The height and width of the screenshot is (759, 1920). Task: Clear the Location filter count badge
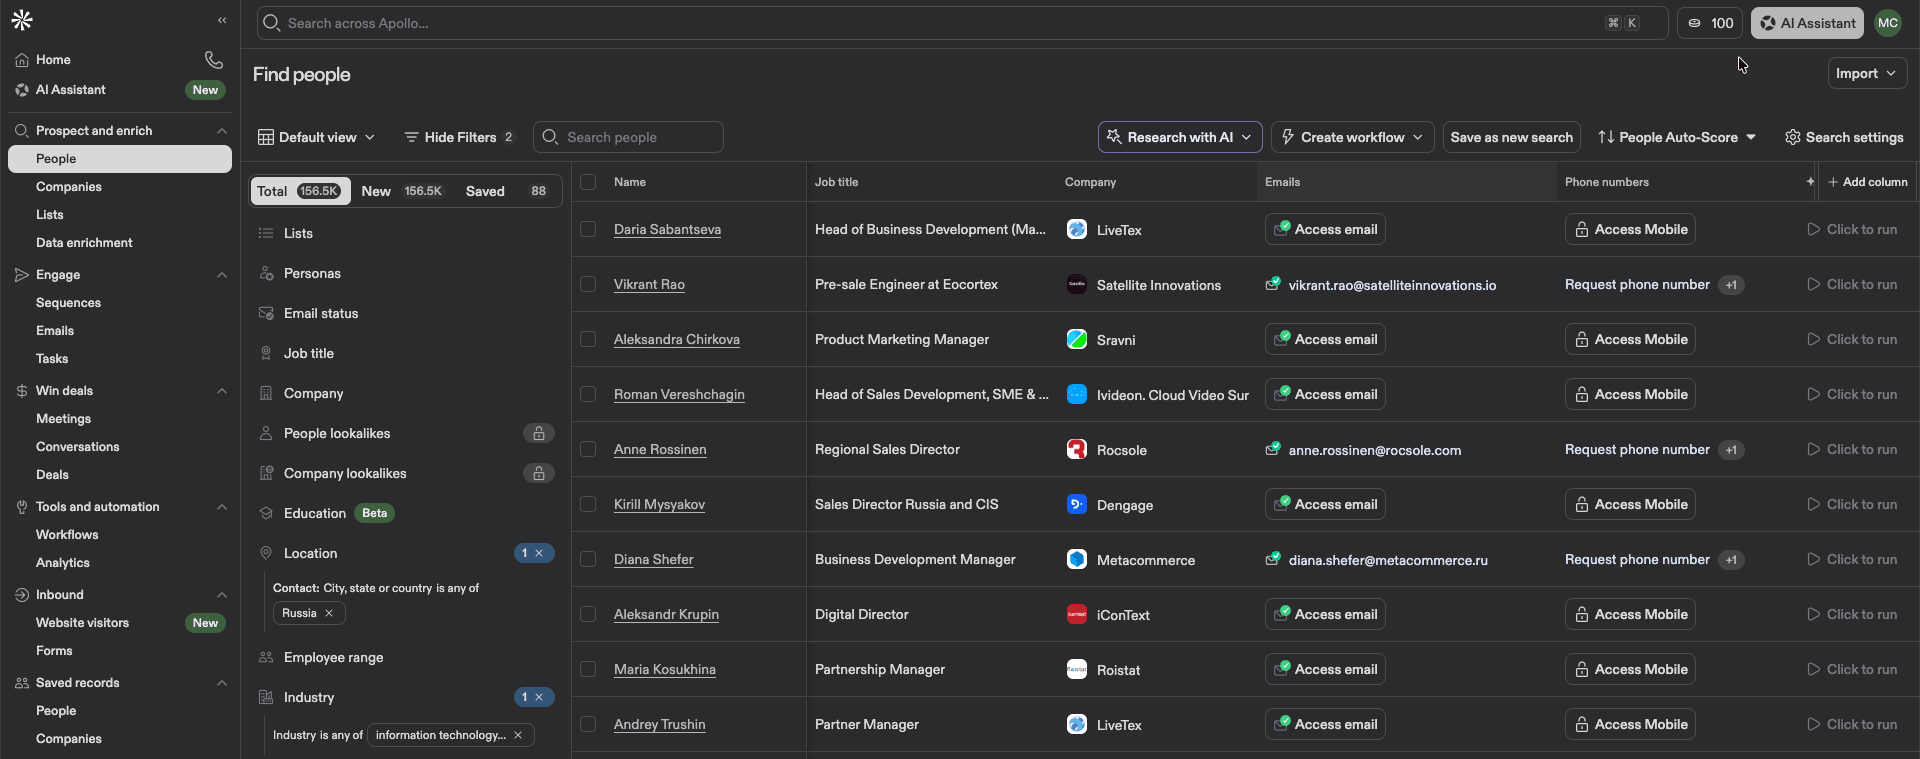[534, 553]
